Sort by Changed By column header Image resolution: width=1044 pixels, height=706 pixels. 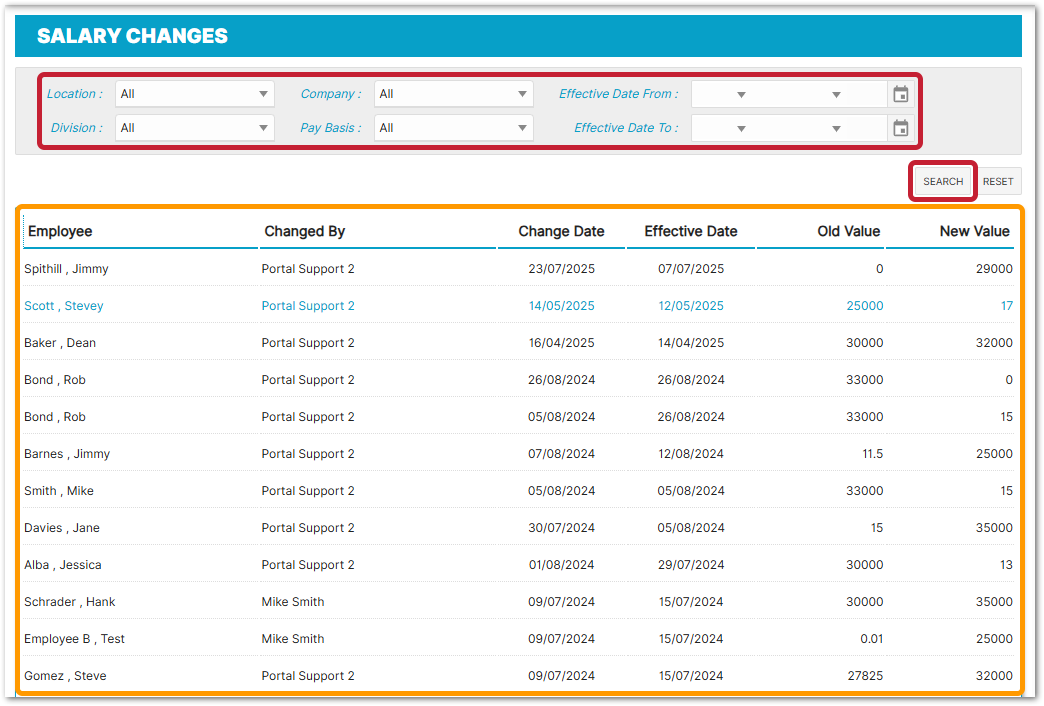click(304, 231)
